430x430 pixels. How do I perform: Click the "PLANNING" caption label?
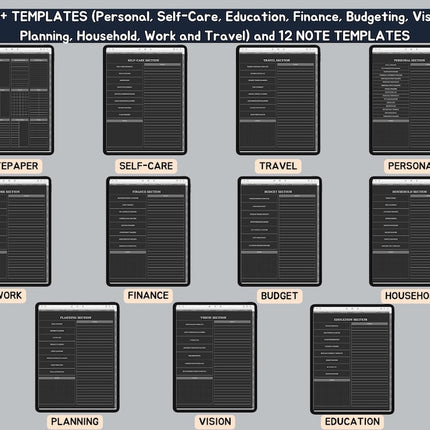click(75, 421)
